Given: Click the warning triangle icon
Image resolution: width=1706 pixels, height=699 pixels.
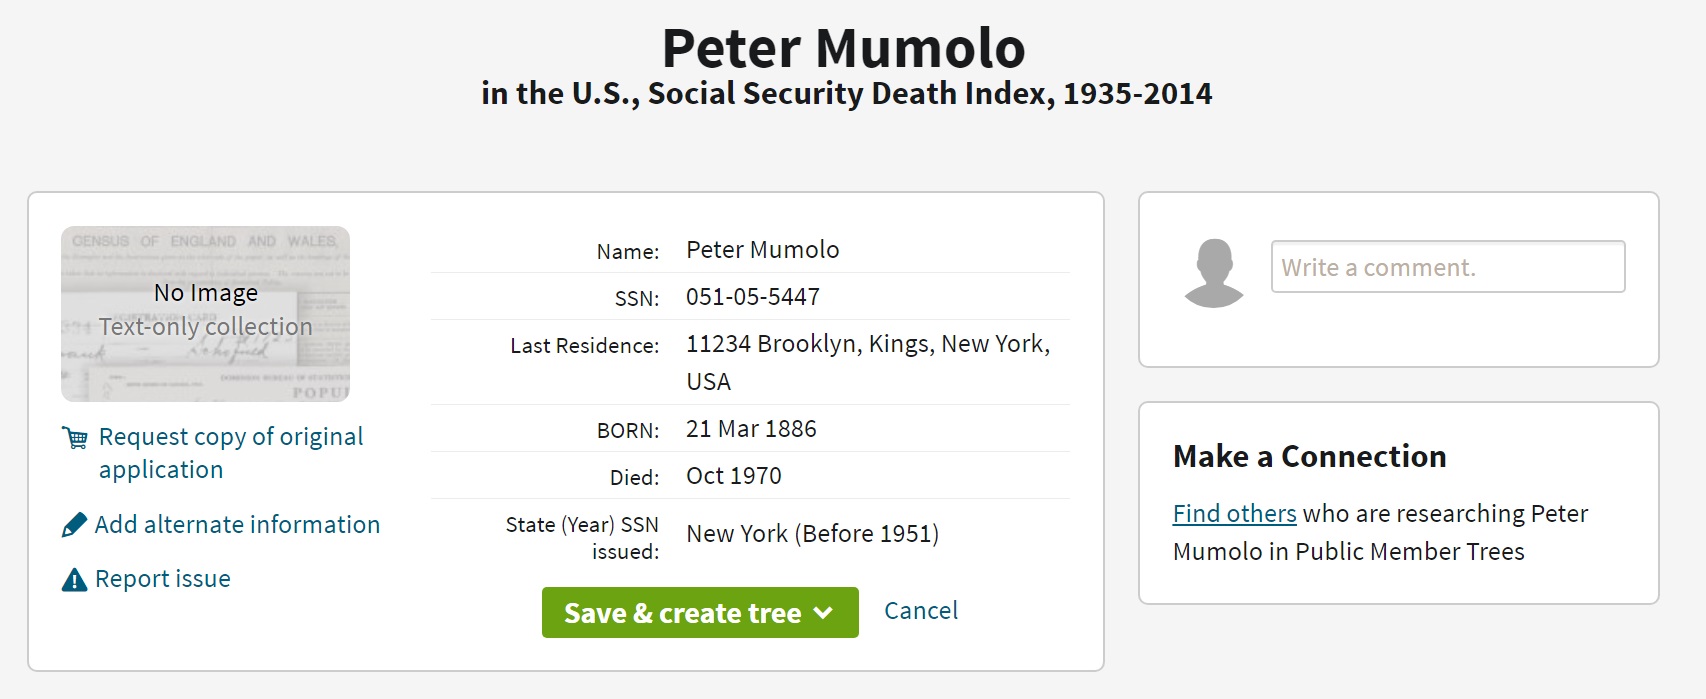Looking at the screenshot, I should (x=74, y=580).
